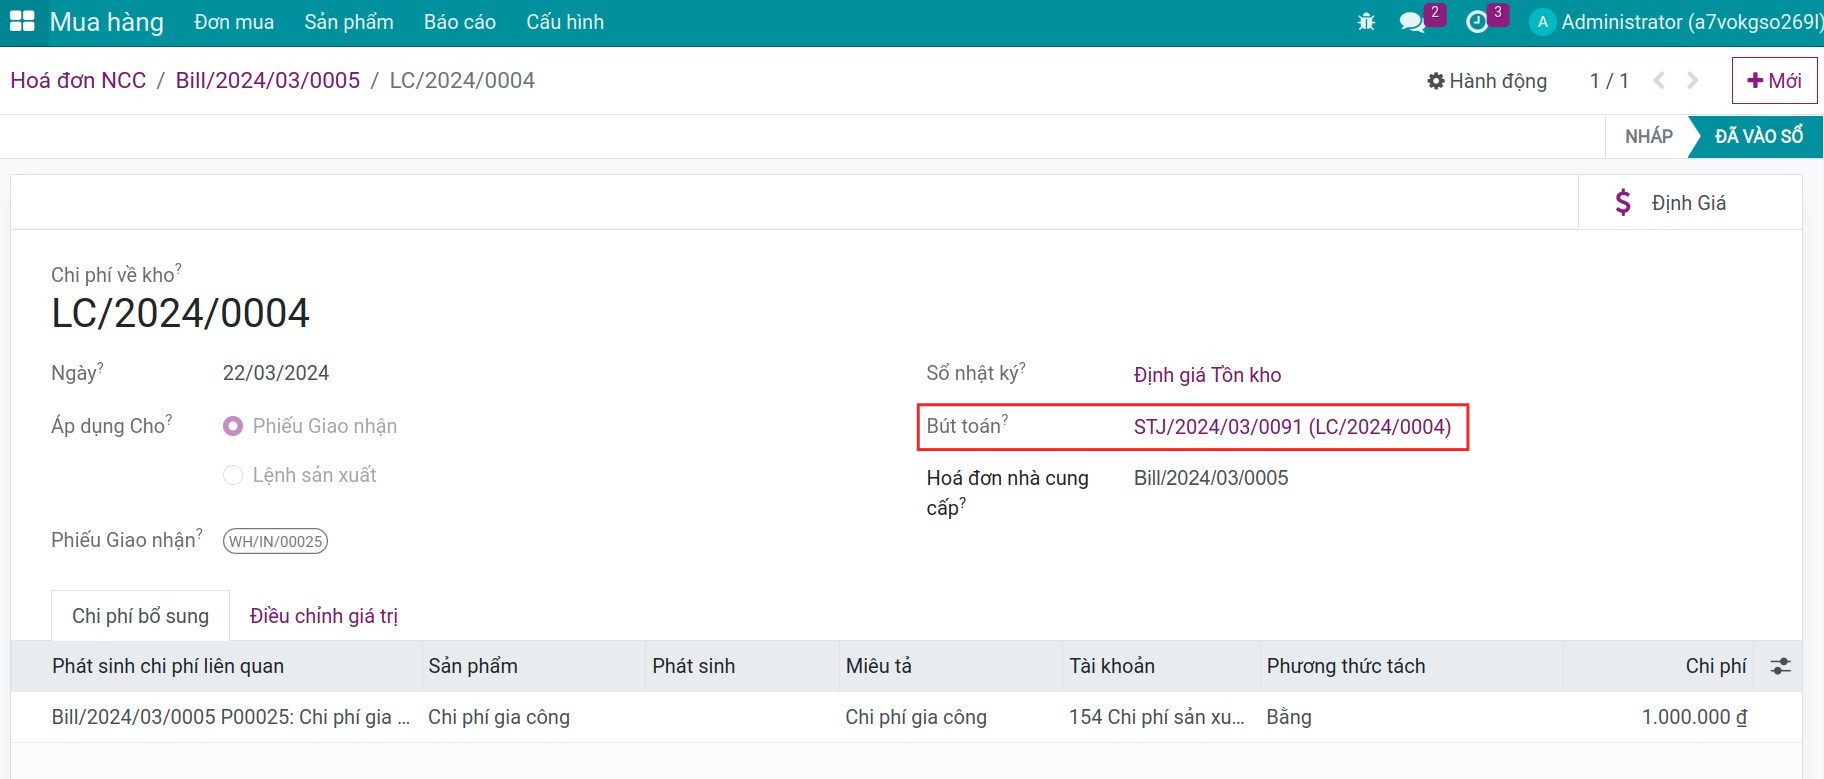Open conversations chat bubble icon
This screenshot has height=779, width=1824.
tap(1412, 22)
